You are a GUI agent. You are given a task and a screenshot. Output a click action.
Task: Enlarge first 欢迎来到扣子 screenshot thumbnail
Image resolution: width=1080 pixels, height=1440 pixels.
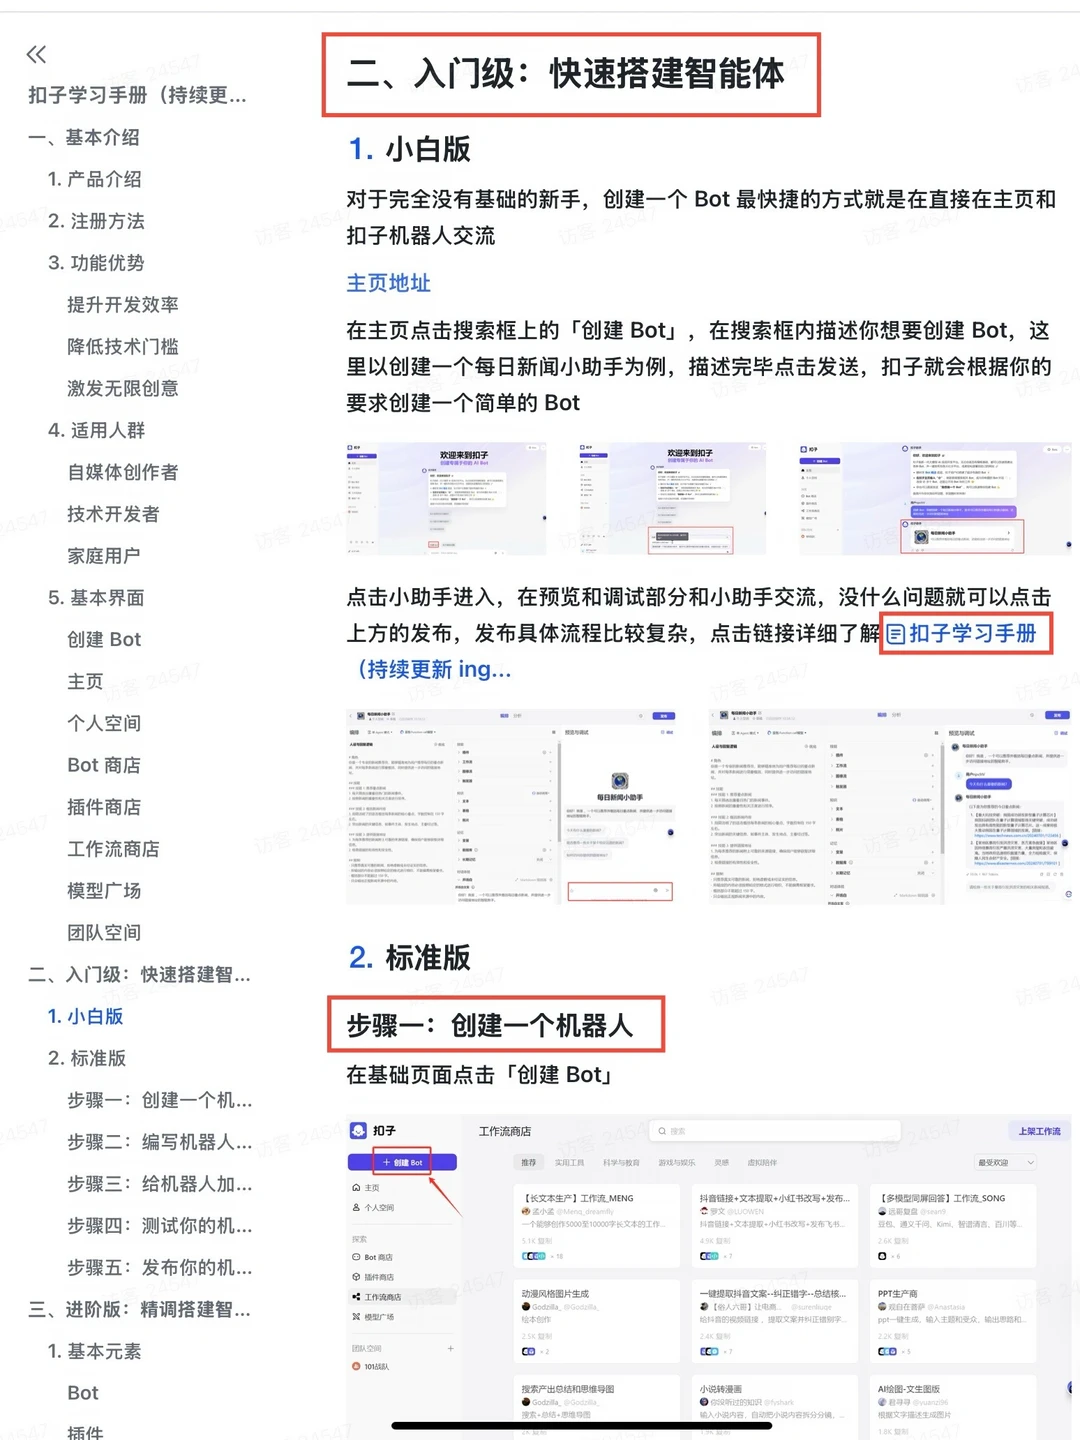coord(446,498)
